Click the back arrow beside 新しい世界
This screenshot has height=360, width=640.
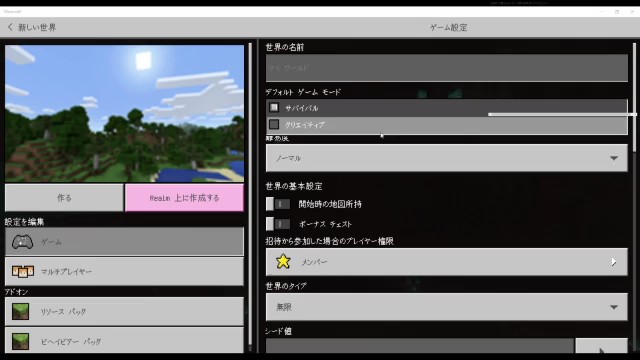[10, 27]
